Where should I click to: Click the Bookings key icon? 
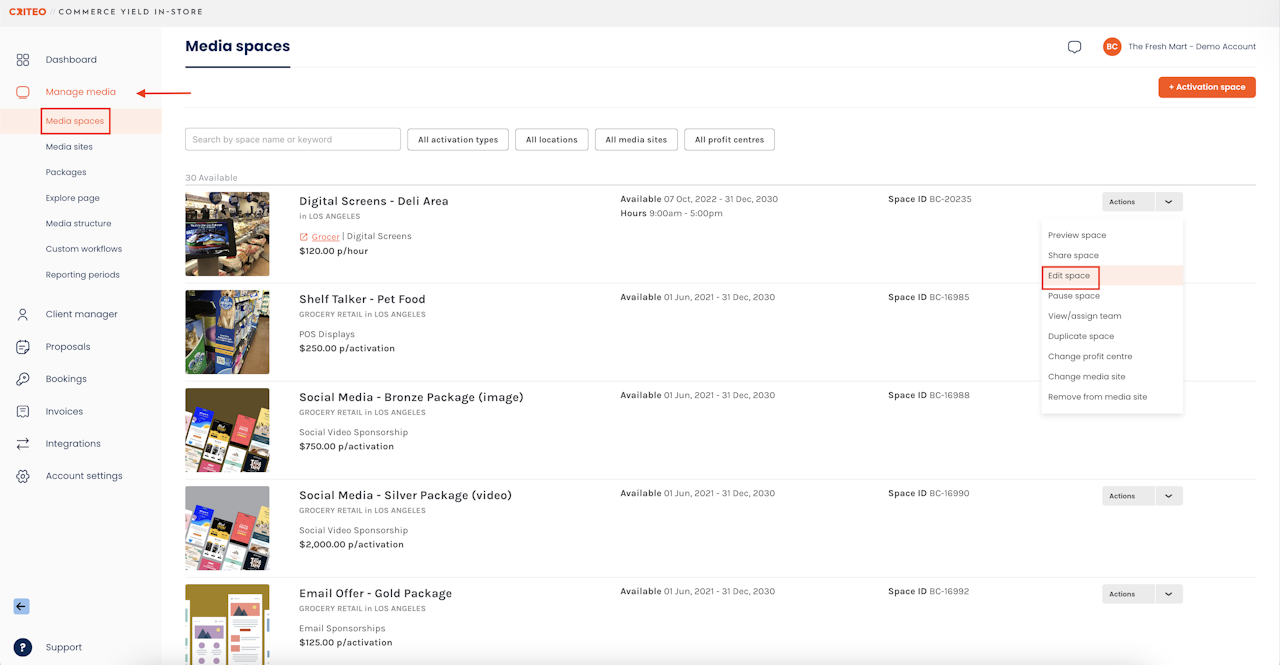coord(23,379)
